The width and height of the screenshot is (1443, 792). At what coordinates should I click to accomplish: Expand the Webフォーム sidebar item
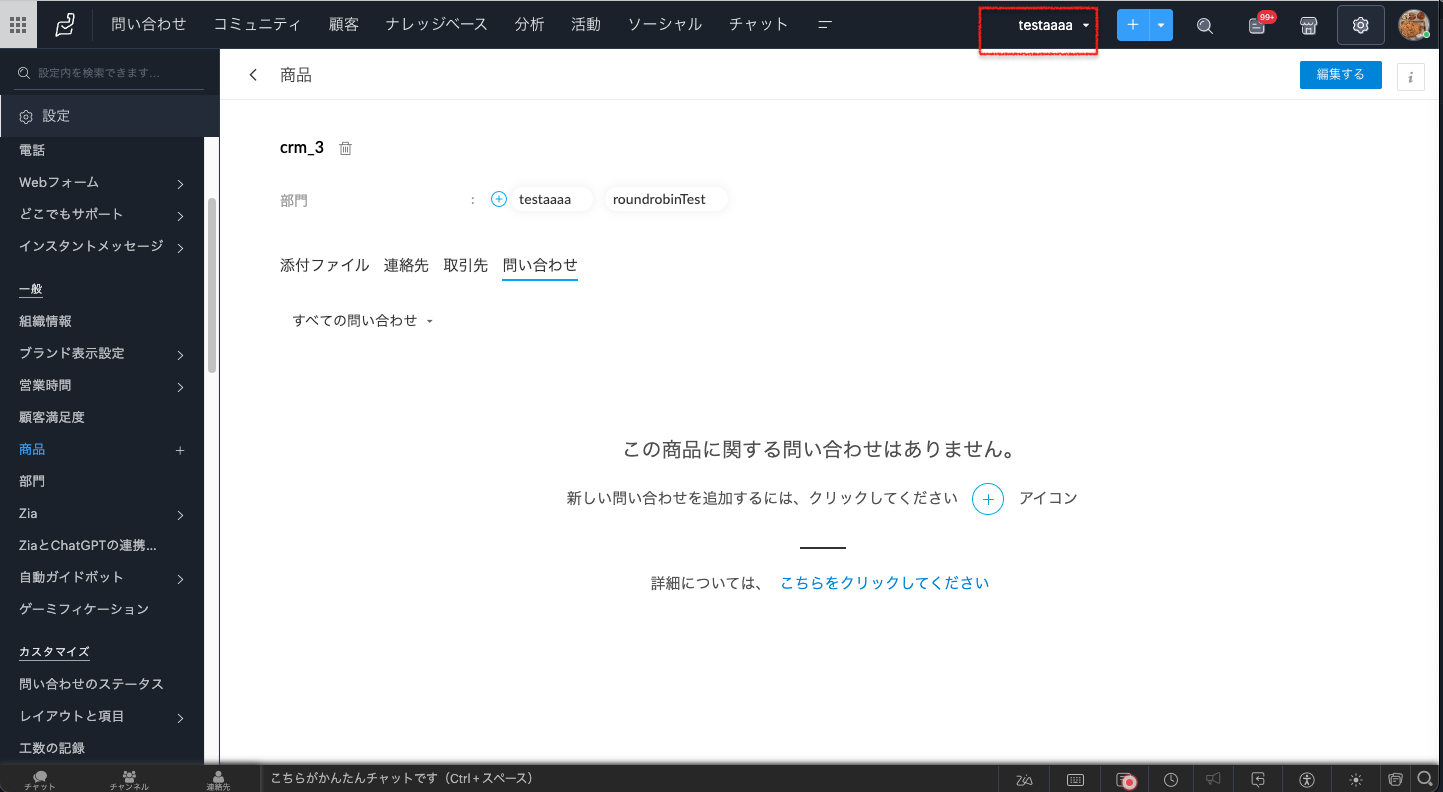(x=180, y=183)
